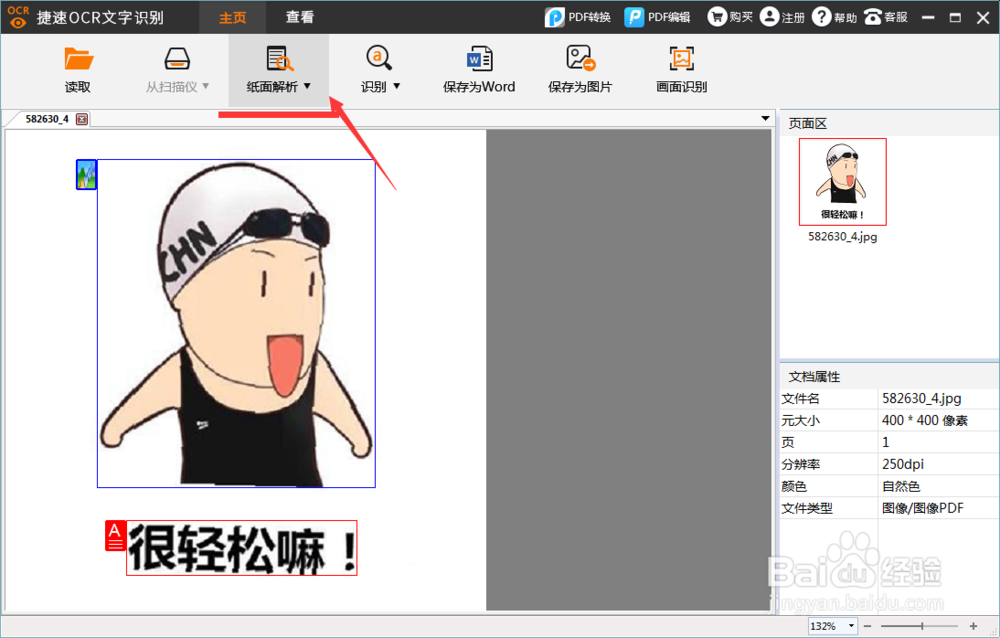Open the PDF转换 converter tool
The image size is (1000, 638).
click(580, 17)
